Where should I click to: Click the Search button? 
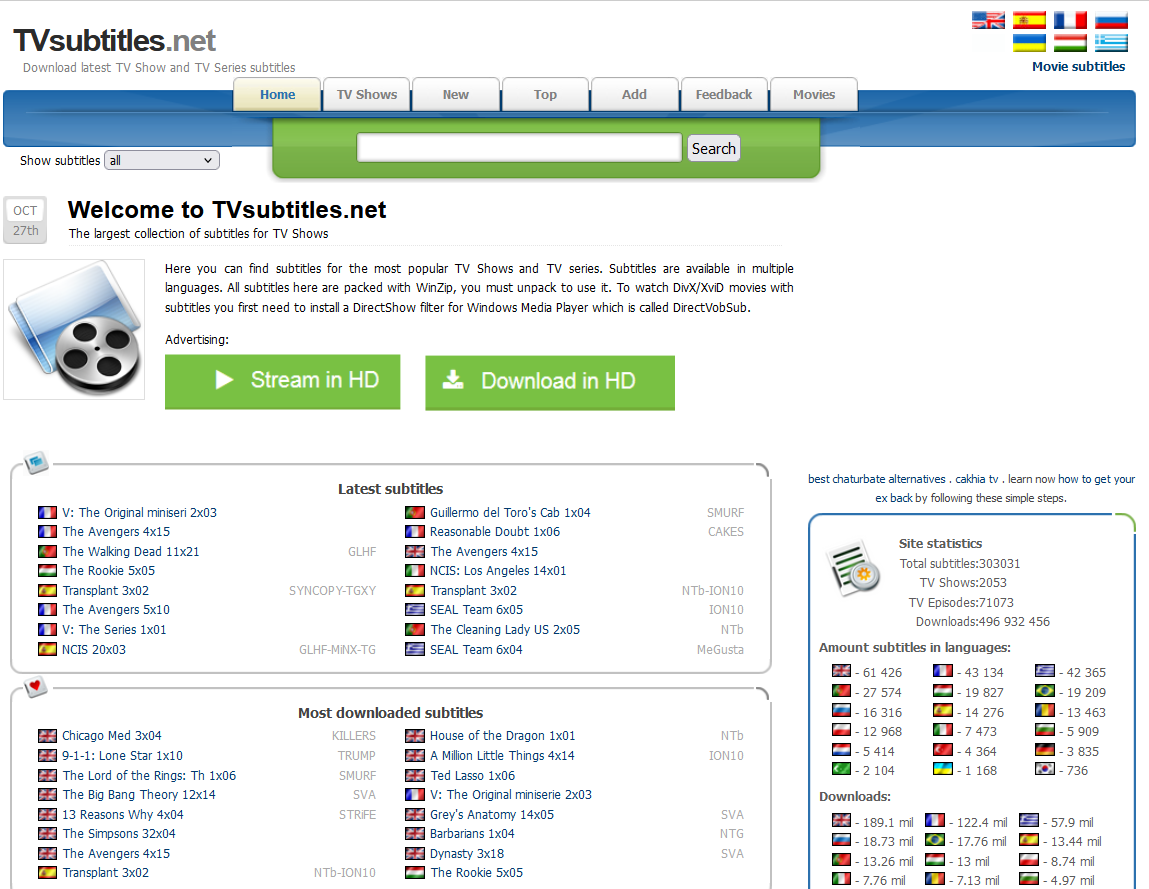[714, 149]
